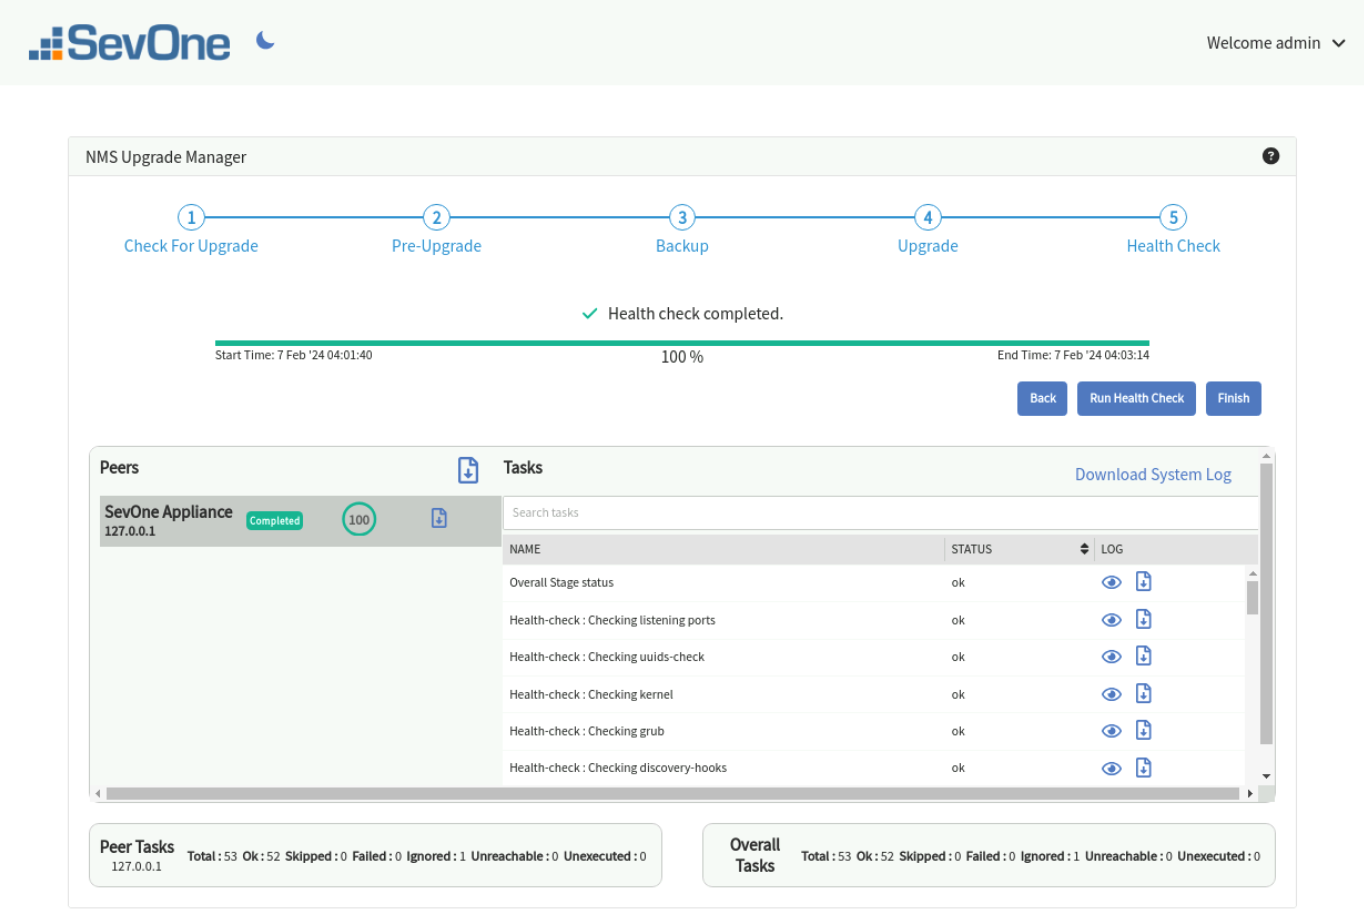Click 'Health-check : Checking discovery-hooks' text
Viewport: 1364px width, 912px height.
618,768
